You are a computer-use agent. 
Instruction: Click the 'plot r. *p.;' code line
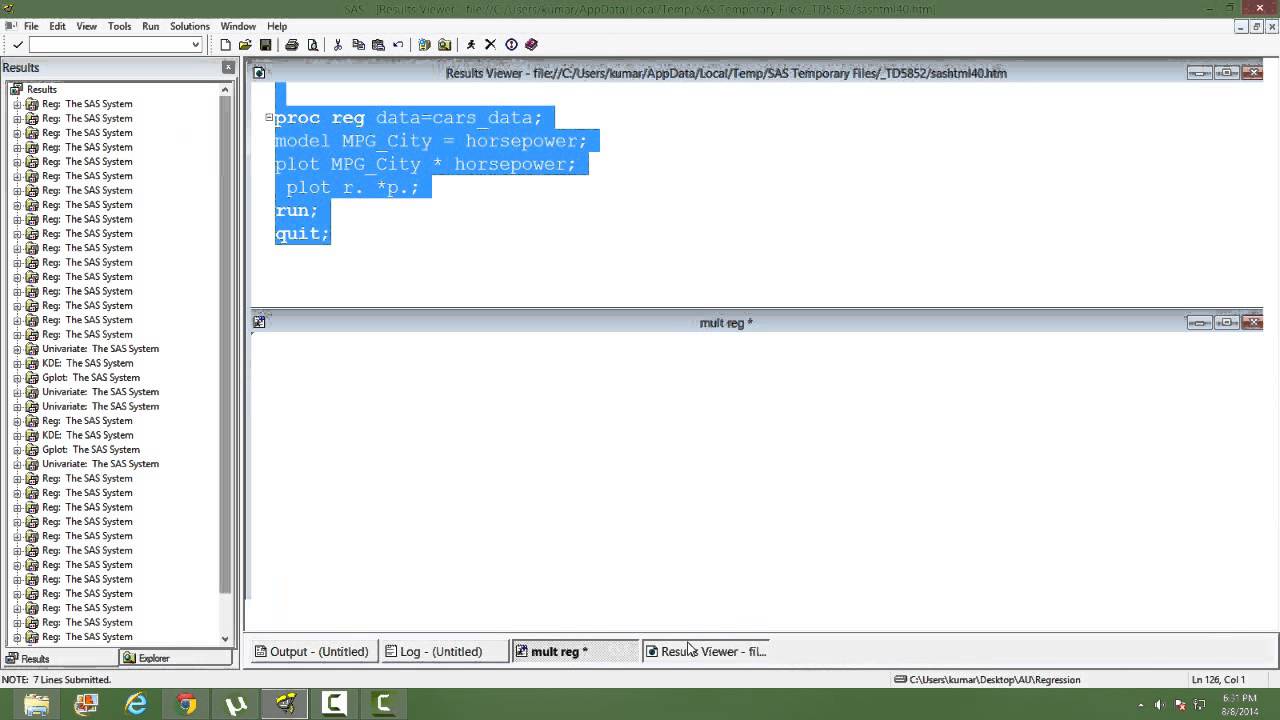click(x=353, y=187)
